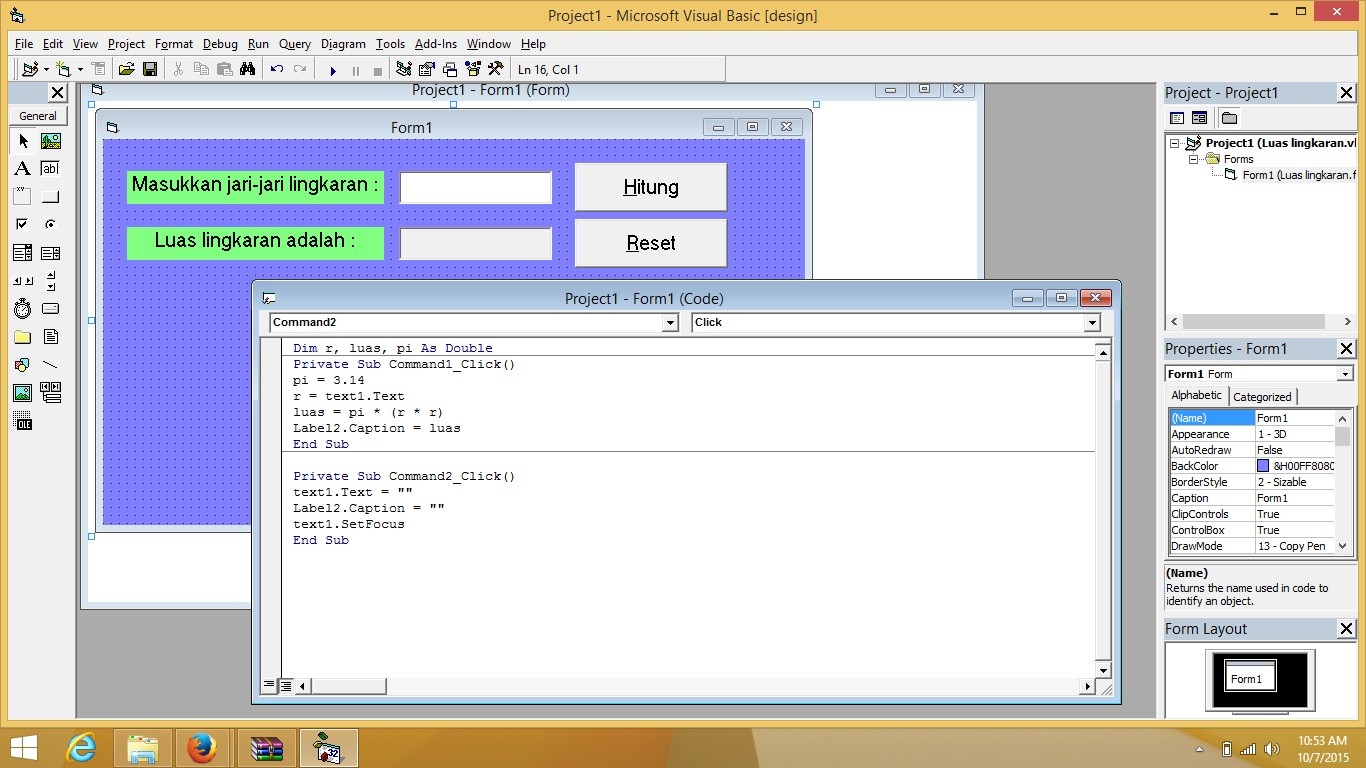1366x768 pixels.
Task: Click View Object in Project panel
Action: (1199, 118)
